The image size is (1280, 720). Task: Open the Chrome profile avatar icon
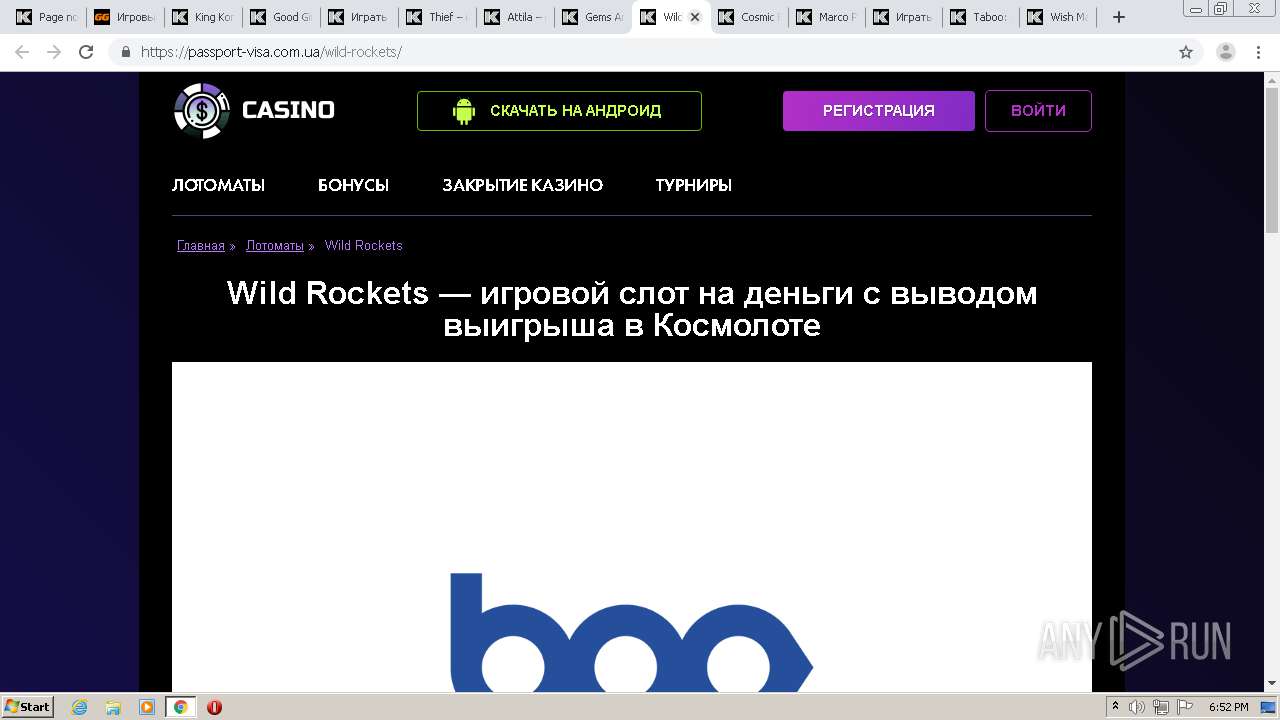pos(1226,52)
